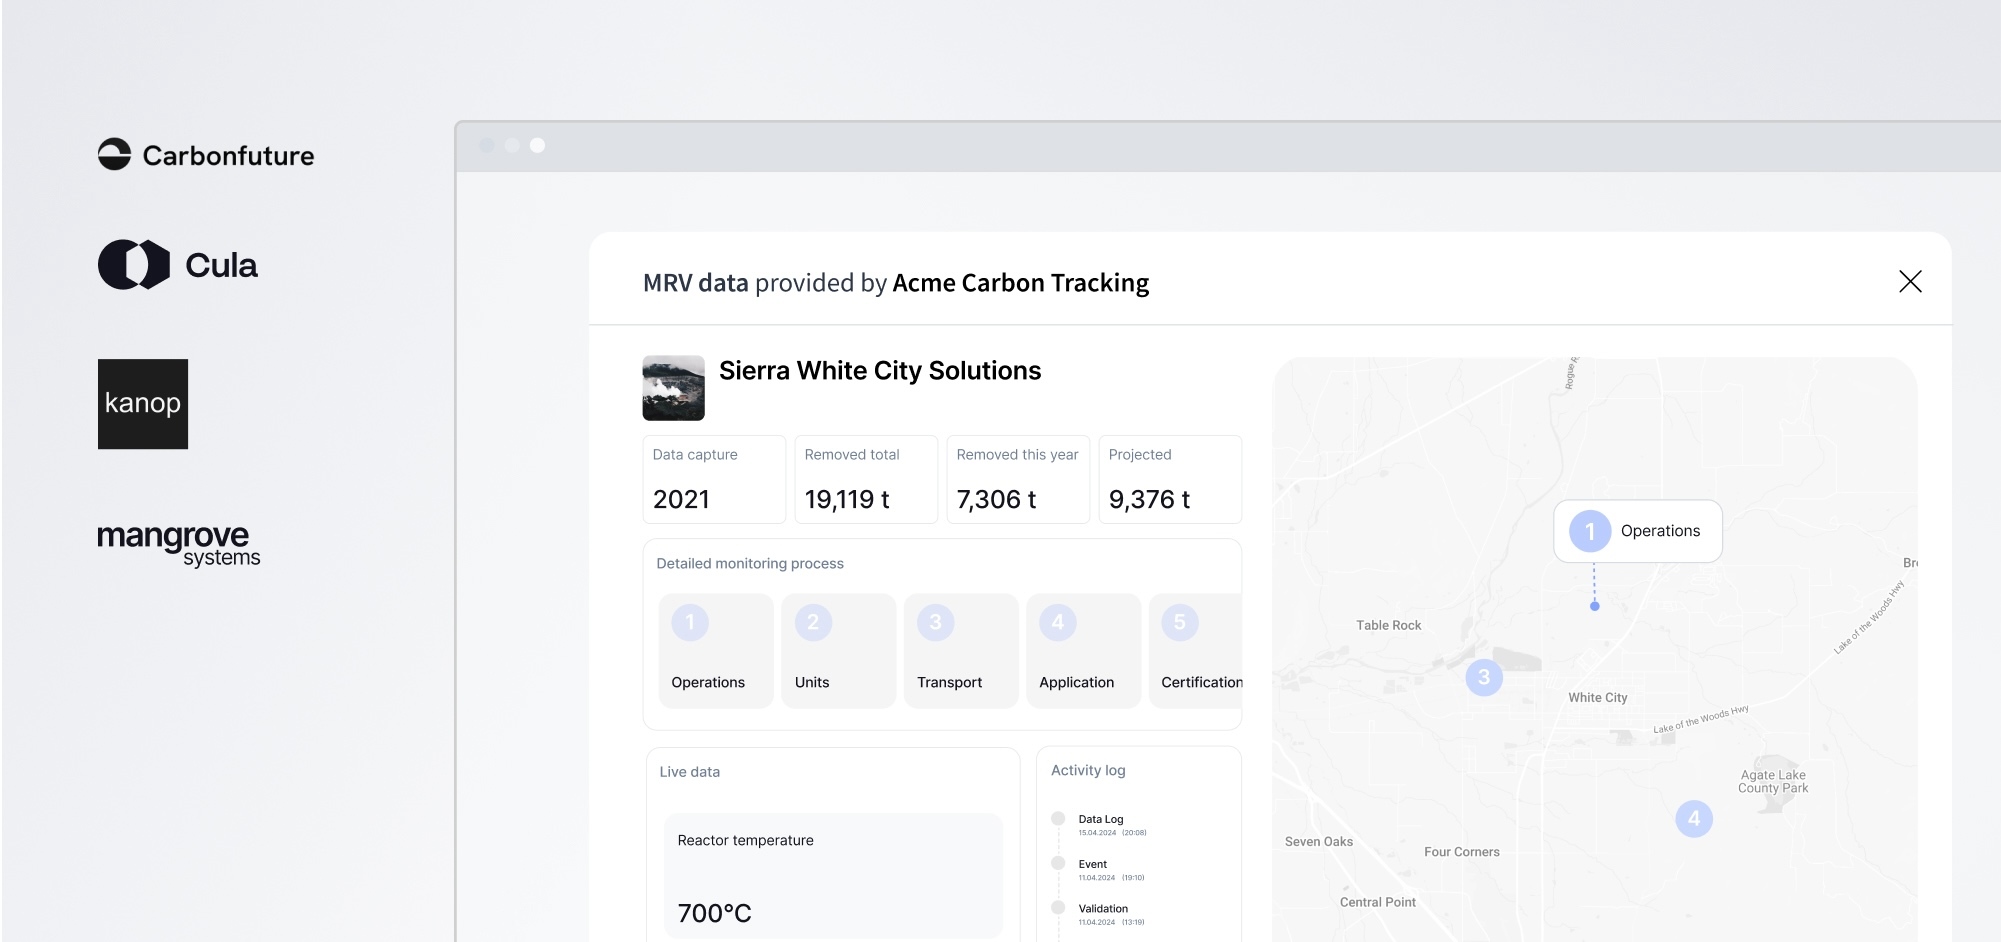Select step 1 Operations card

point(716,651)
